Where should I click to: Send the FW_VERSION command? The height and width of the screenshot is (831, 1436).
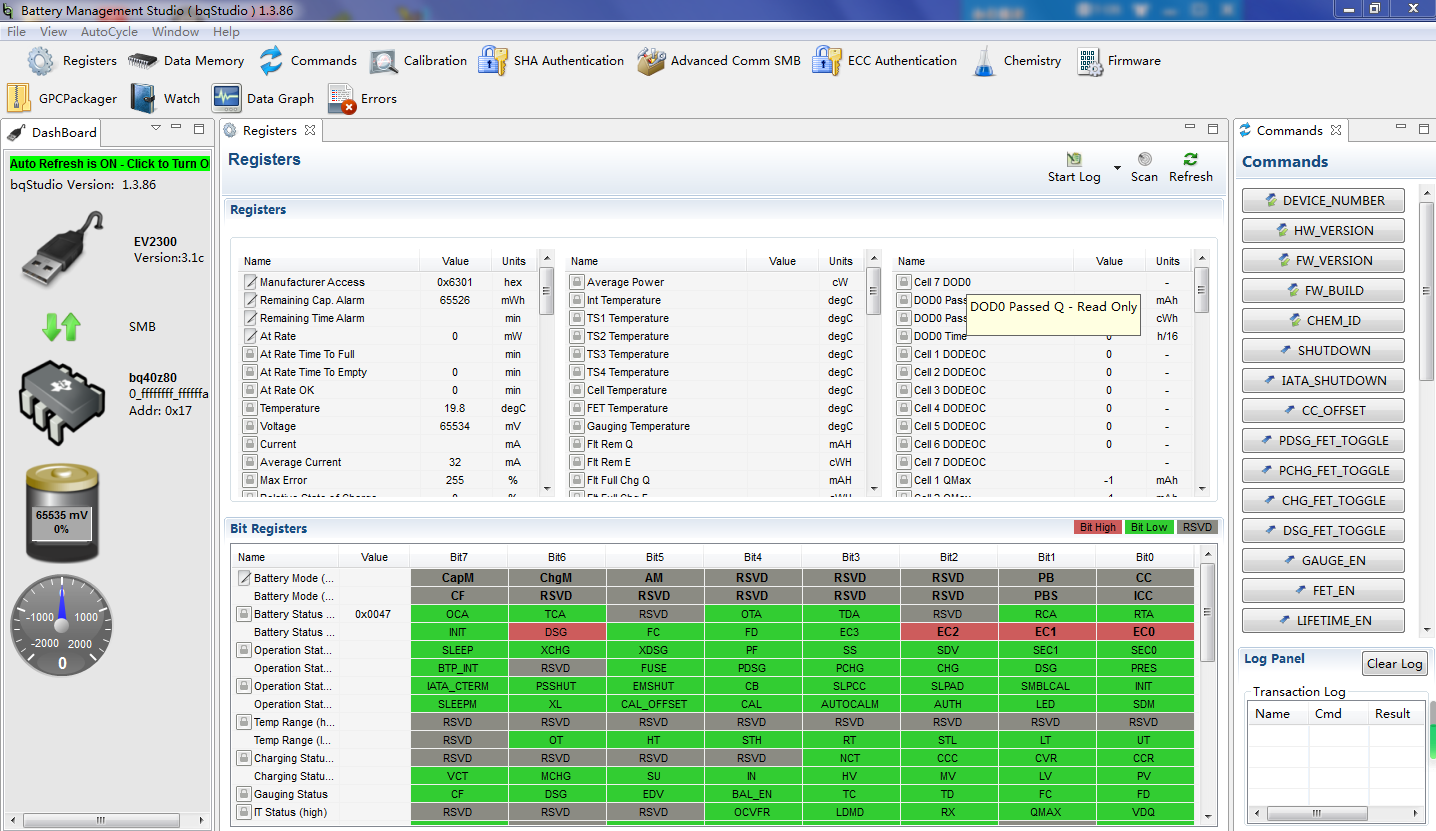tap(1323, 260)
